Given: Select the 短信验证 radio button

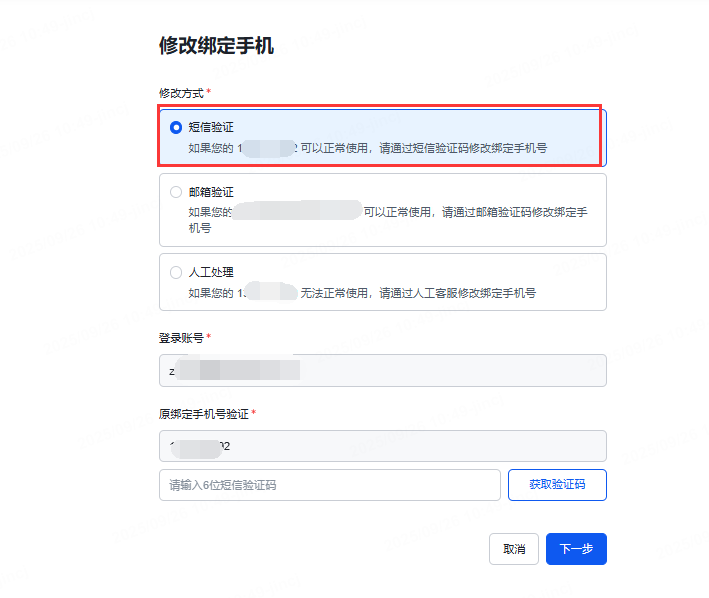Looking at the screenshot, I should (x=176, y=127).
